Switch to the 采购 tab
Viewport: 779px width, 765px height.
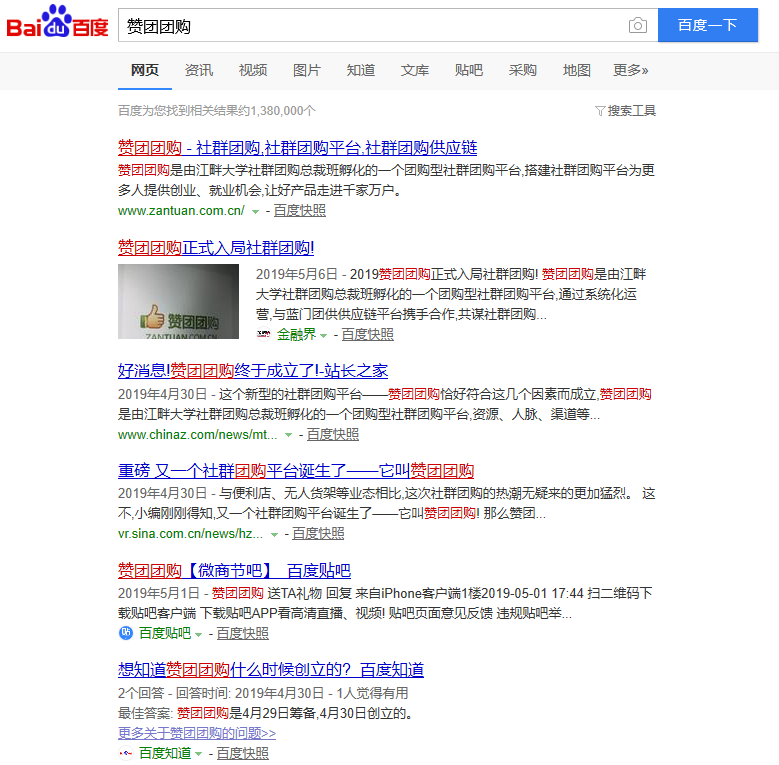click(x=523, y=71)
